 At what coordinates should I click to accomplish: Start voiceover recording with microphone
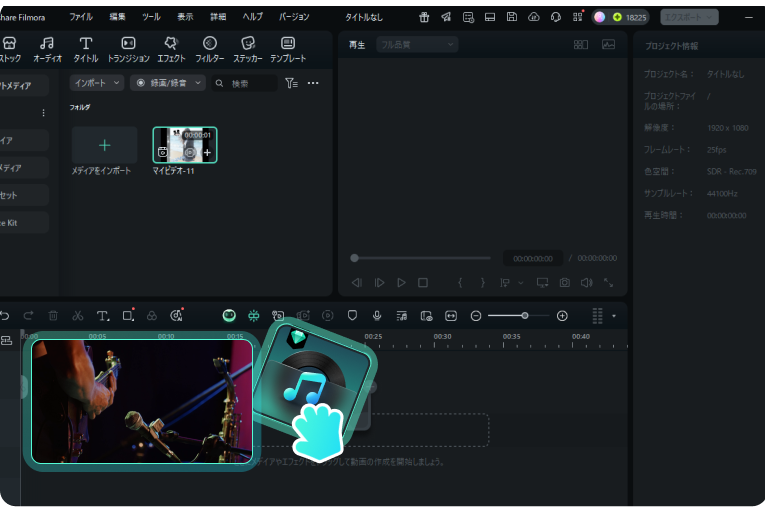coord(377,316)
